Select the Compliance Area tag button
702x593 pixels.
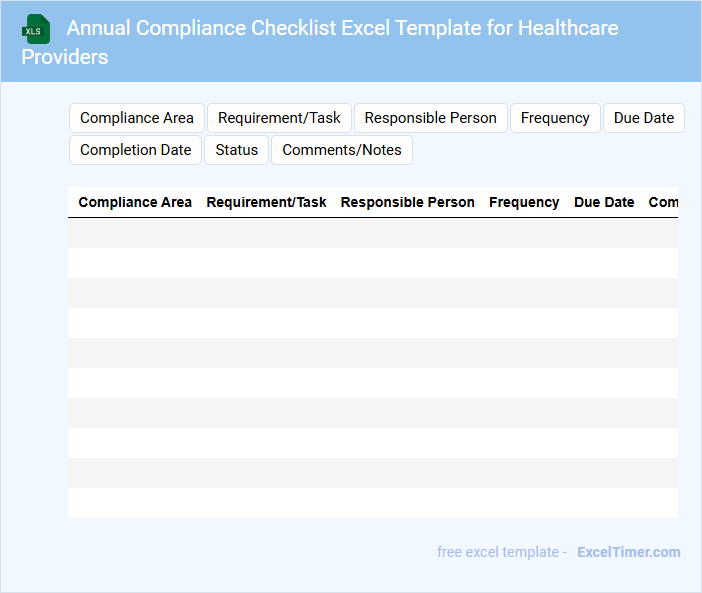137,118
